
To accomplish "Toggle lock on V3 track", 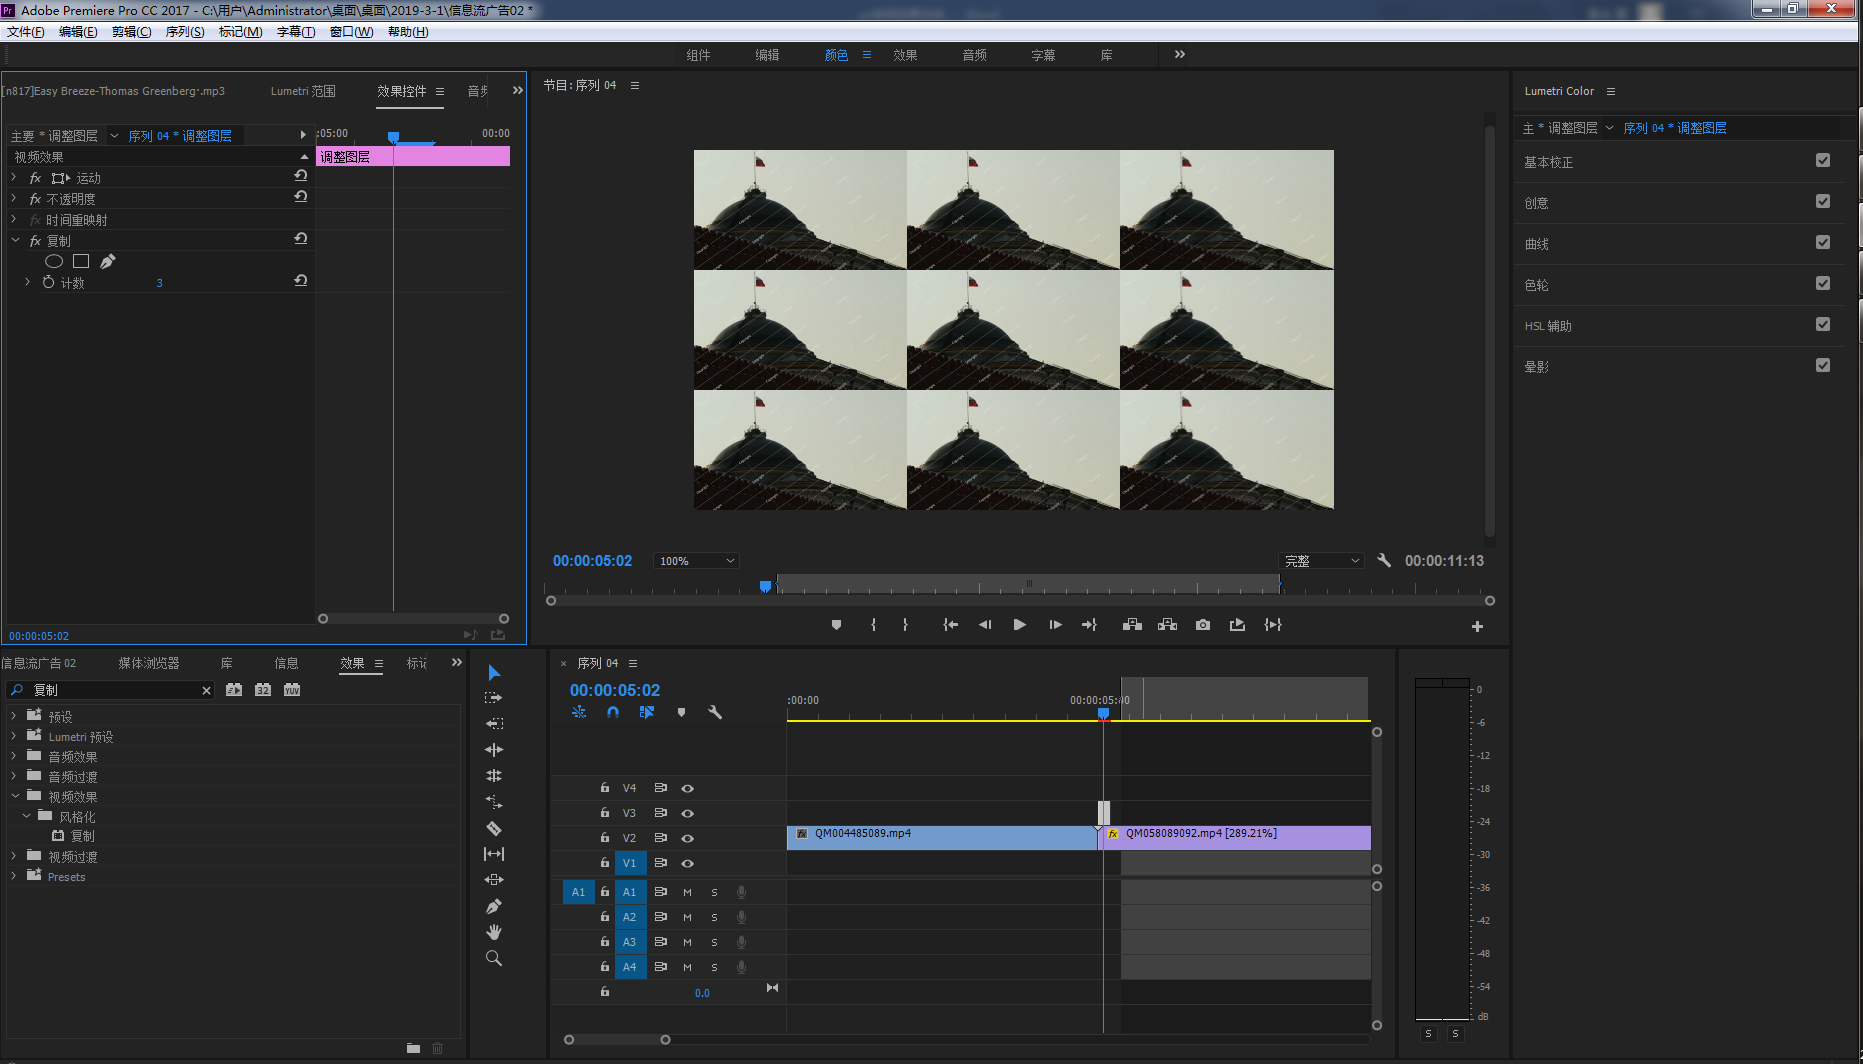I will pyautogui.click(x=605, y=813).
